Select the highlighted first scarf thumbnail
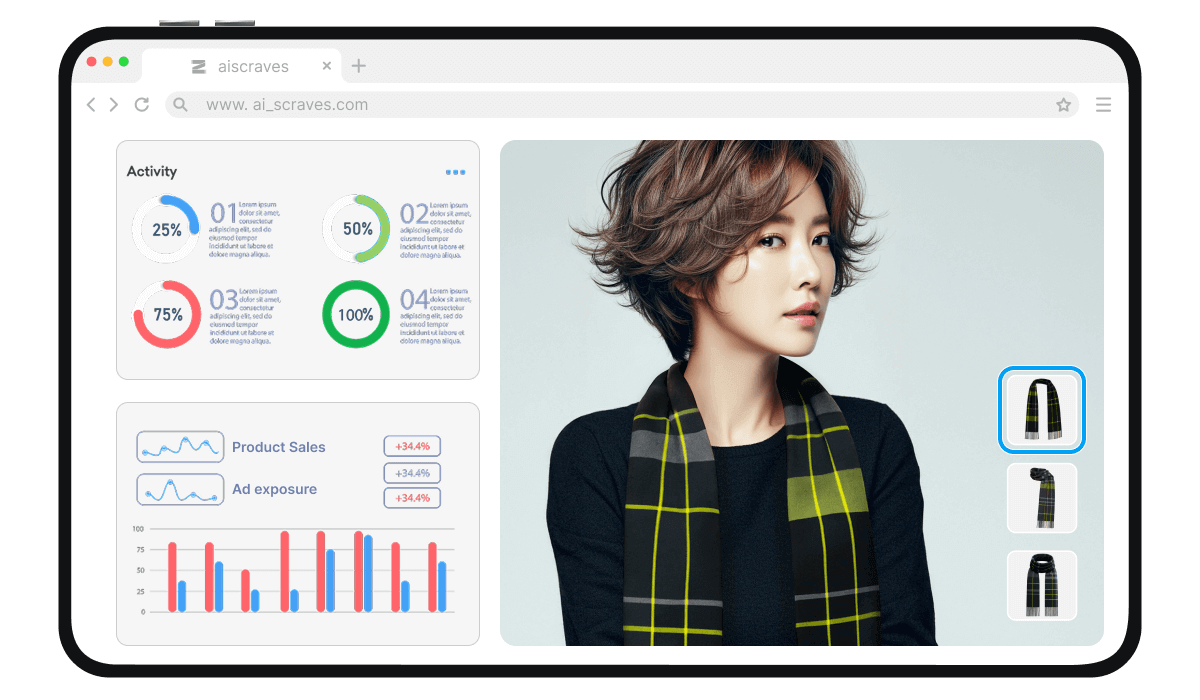The width and height of the screenshot is (1200, 700). click(1041, 410)
